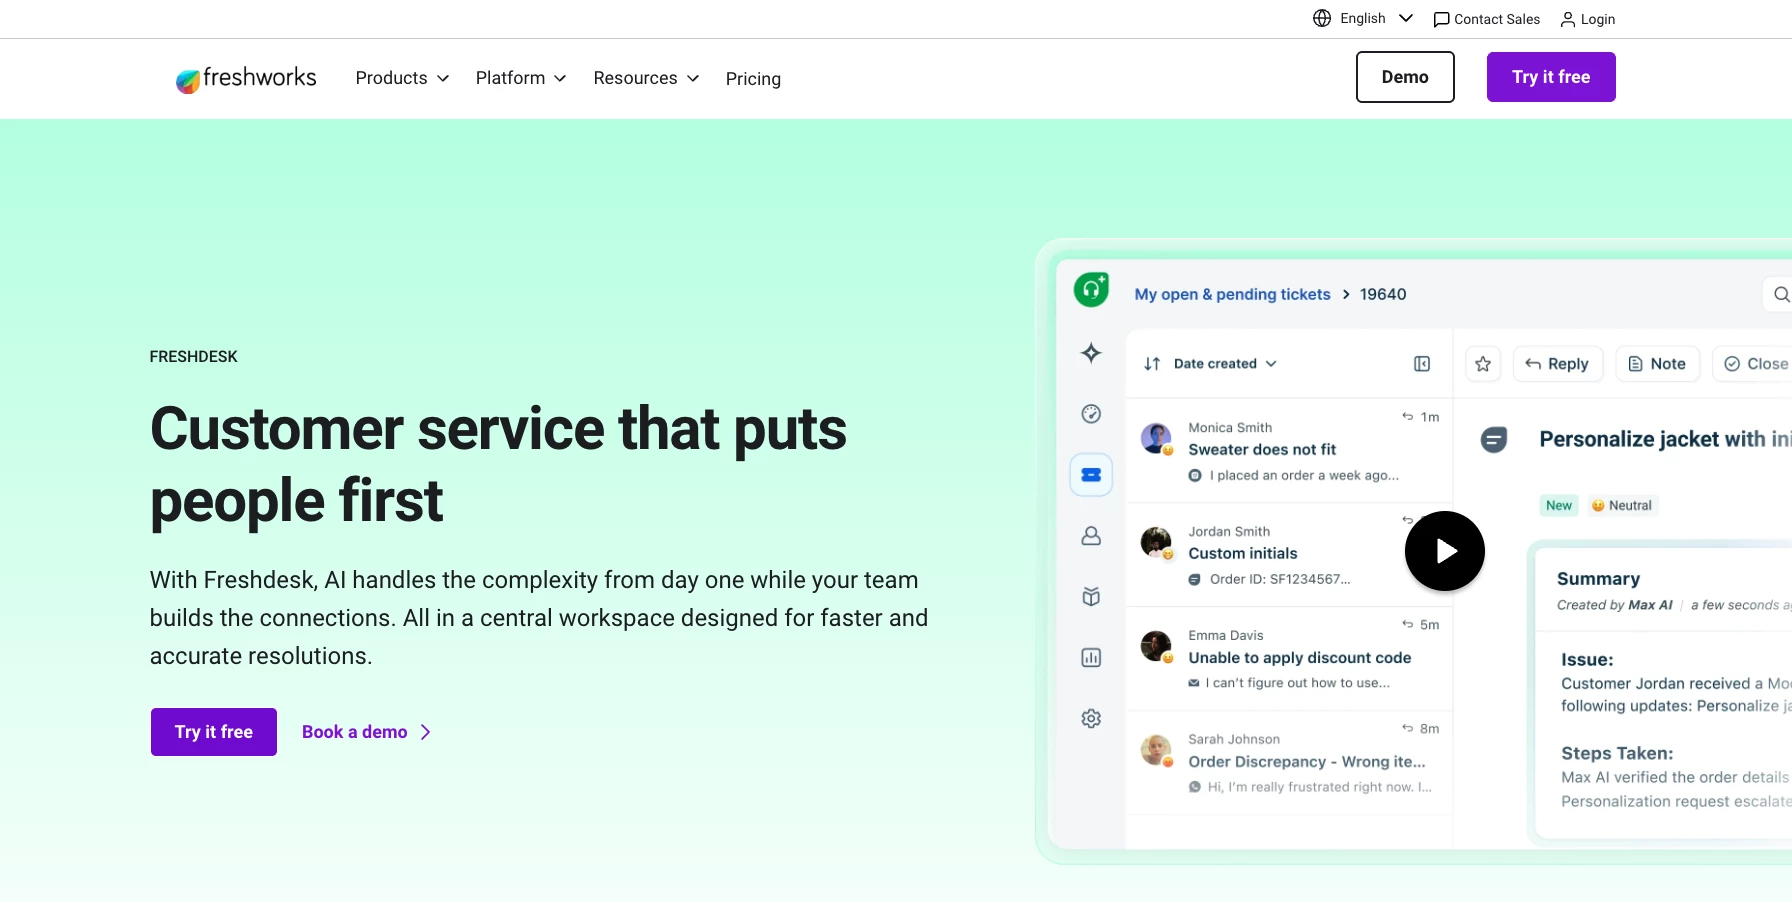Viewport: 1792px width, 902px height.
Task: Click the FRESHDESK label
Action: pos(194,357)
